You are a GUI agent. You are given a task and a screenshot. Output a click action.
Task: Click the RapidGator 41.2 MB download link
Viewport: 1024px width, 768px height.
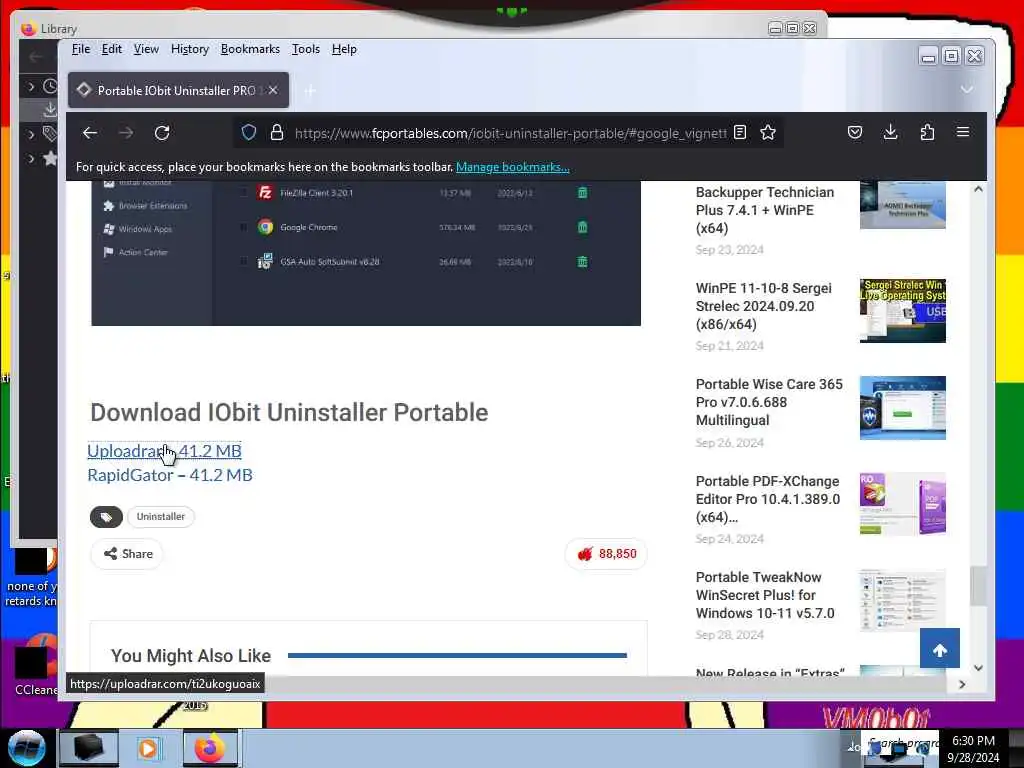(x=170, y=475)
